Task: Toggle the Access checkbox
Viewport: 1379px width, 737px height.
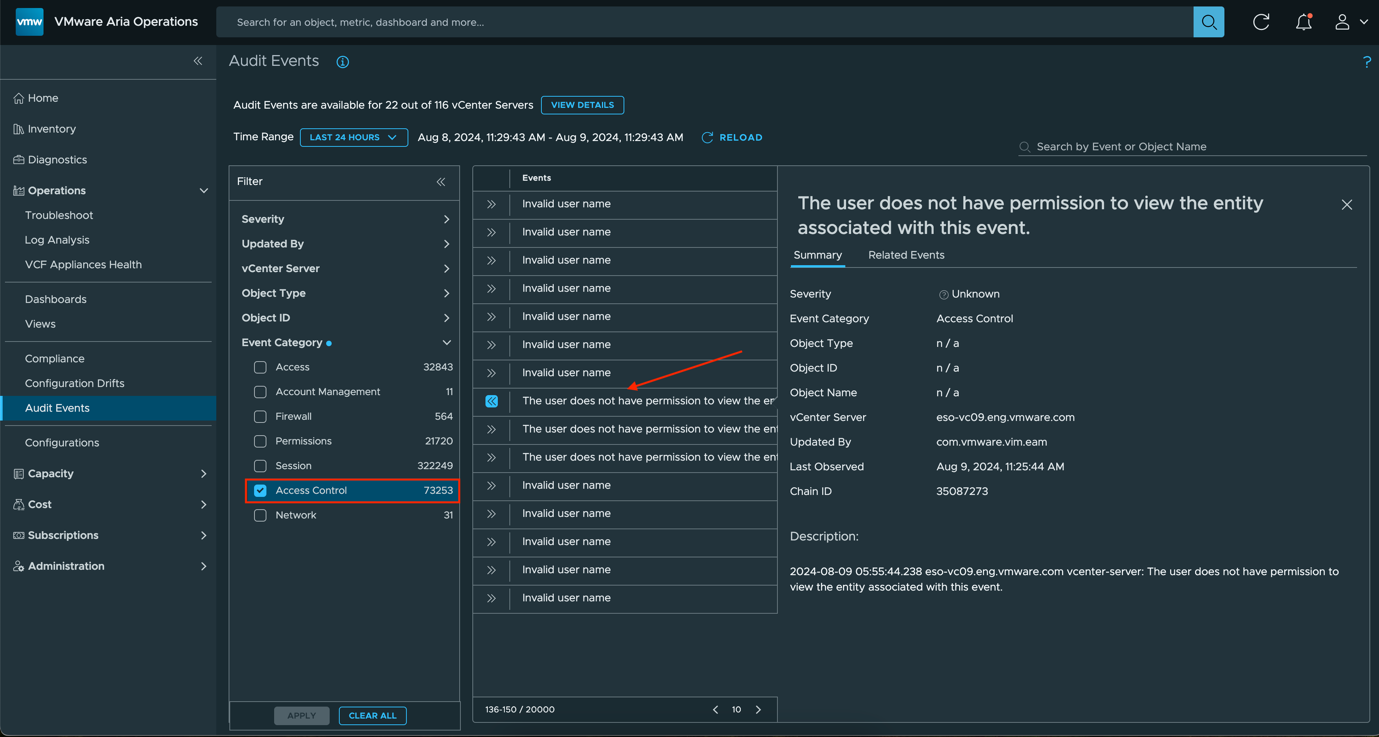Action: (x=260, y=367)
